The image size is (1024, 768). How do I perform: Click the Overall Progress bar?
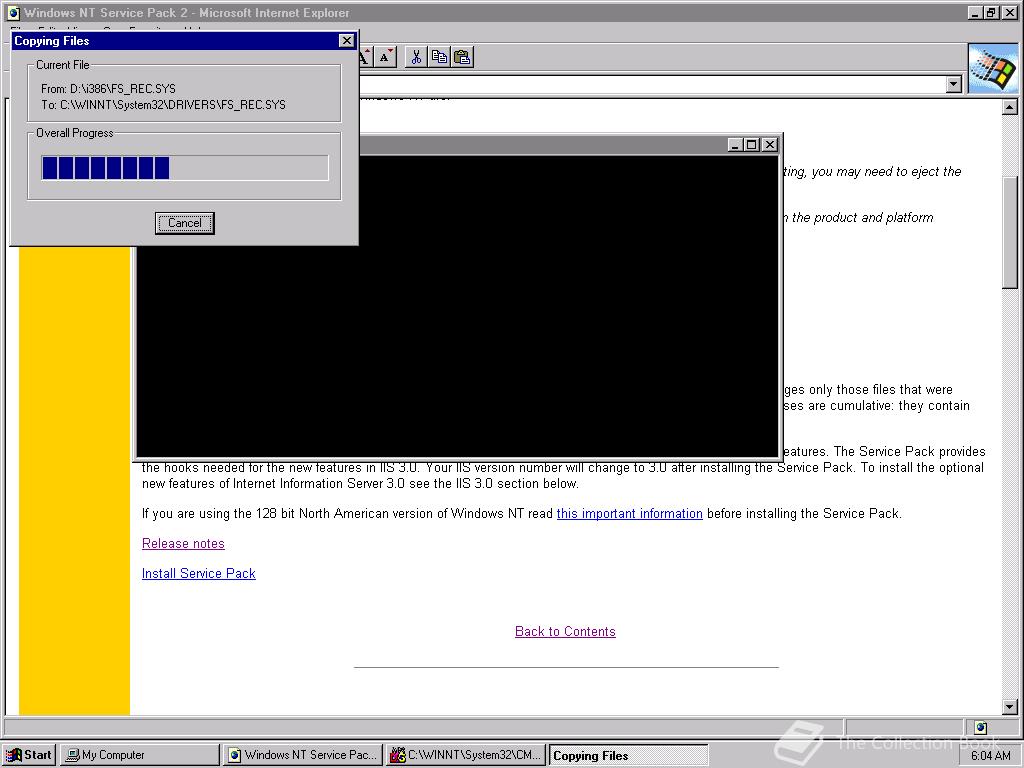tap(185, 168)
